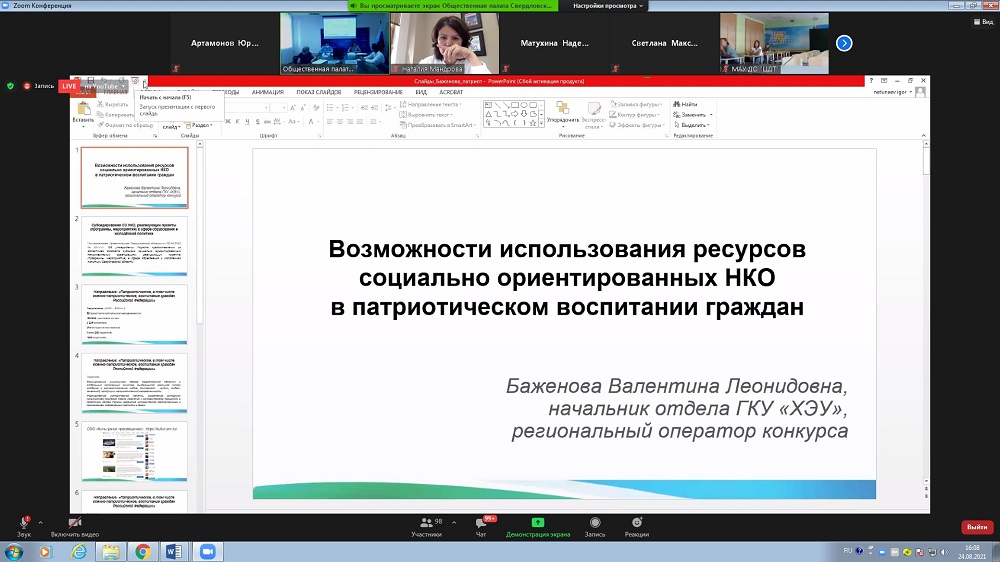Open the Zoom reactions menu (Реакции)
Screen dimensions: 1000x562
click(x=636, y=526)
